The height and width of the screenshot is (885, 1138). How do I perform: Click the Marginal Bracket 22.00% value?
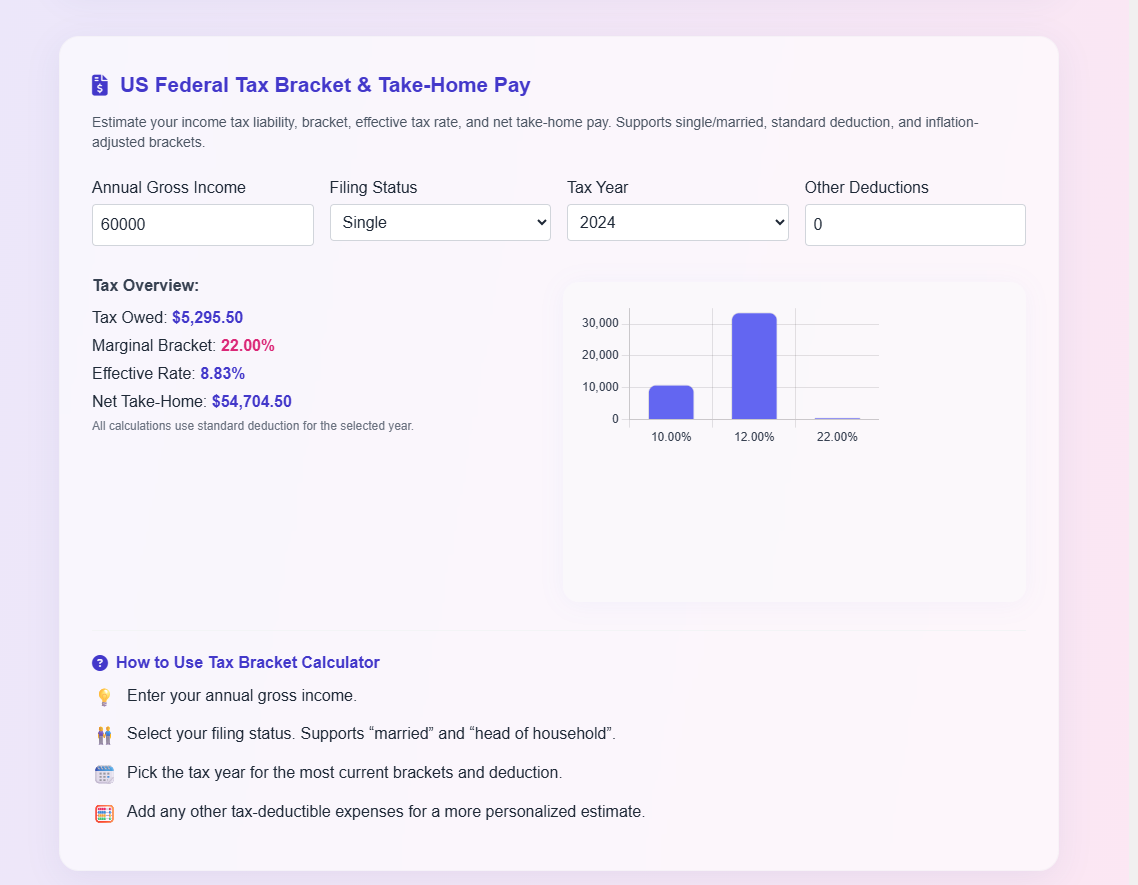coord(247,346)
